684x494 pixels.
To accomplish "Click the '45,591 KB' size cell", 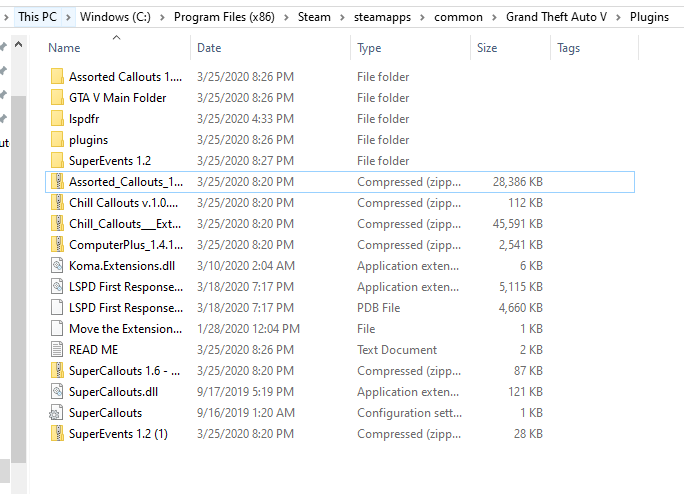I will pos(518,223).
